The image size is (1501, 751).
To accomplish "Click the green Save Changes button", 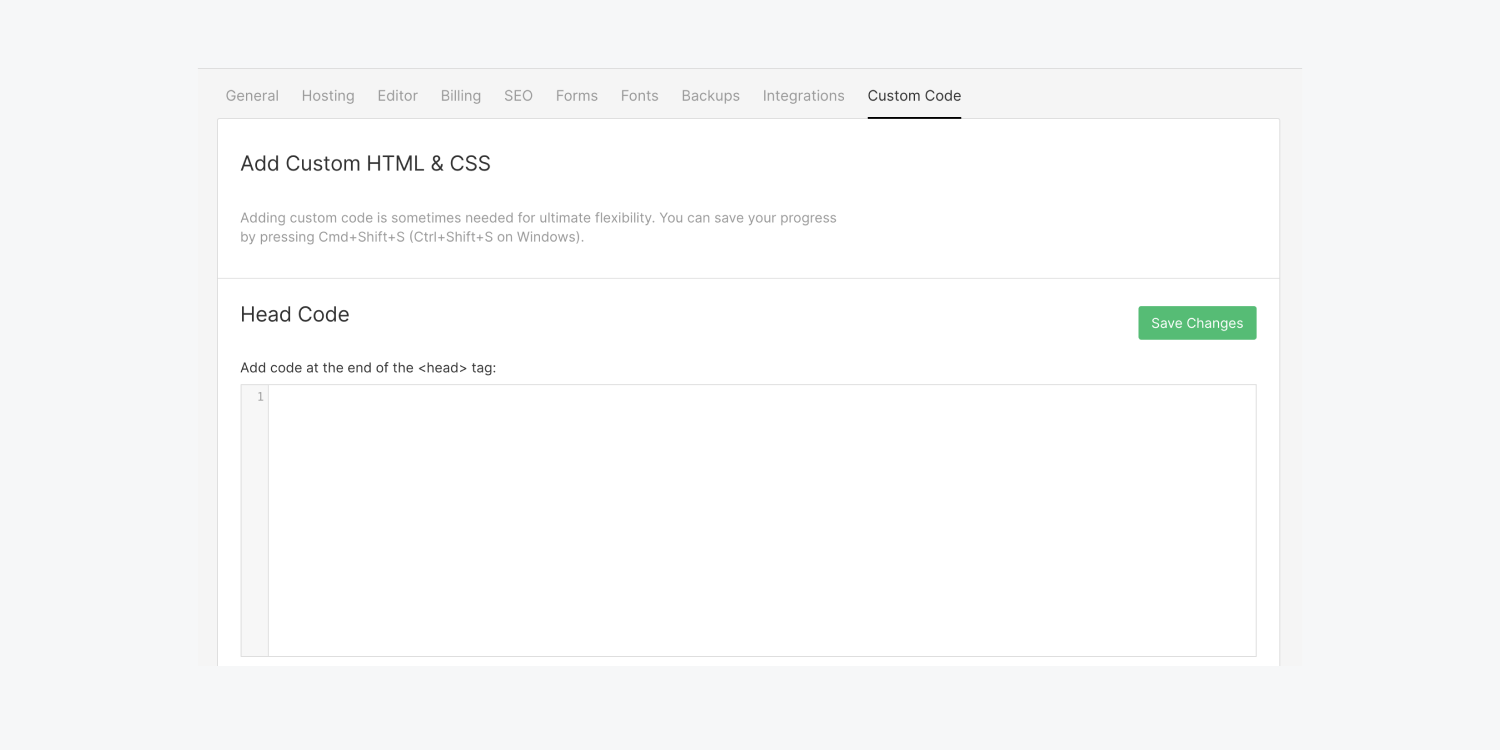I will pyautogui.click(x=1197, y=323).
